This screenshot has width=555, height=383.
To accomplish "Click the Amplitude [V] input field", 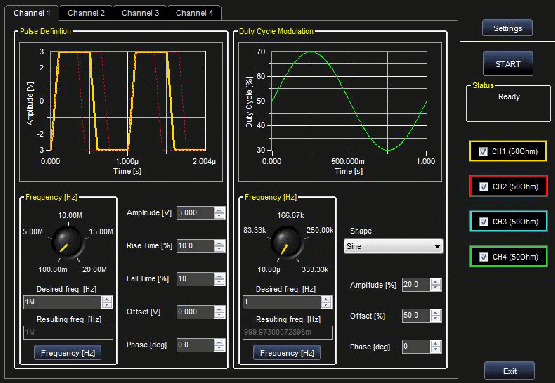I will click(x=195, y=213).
